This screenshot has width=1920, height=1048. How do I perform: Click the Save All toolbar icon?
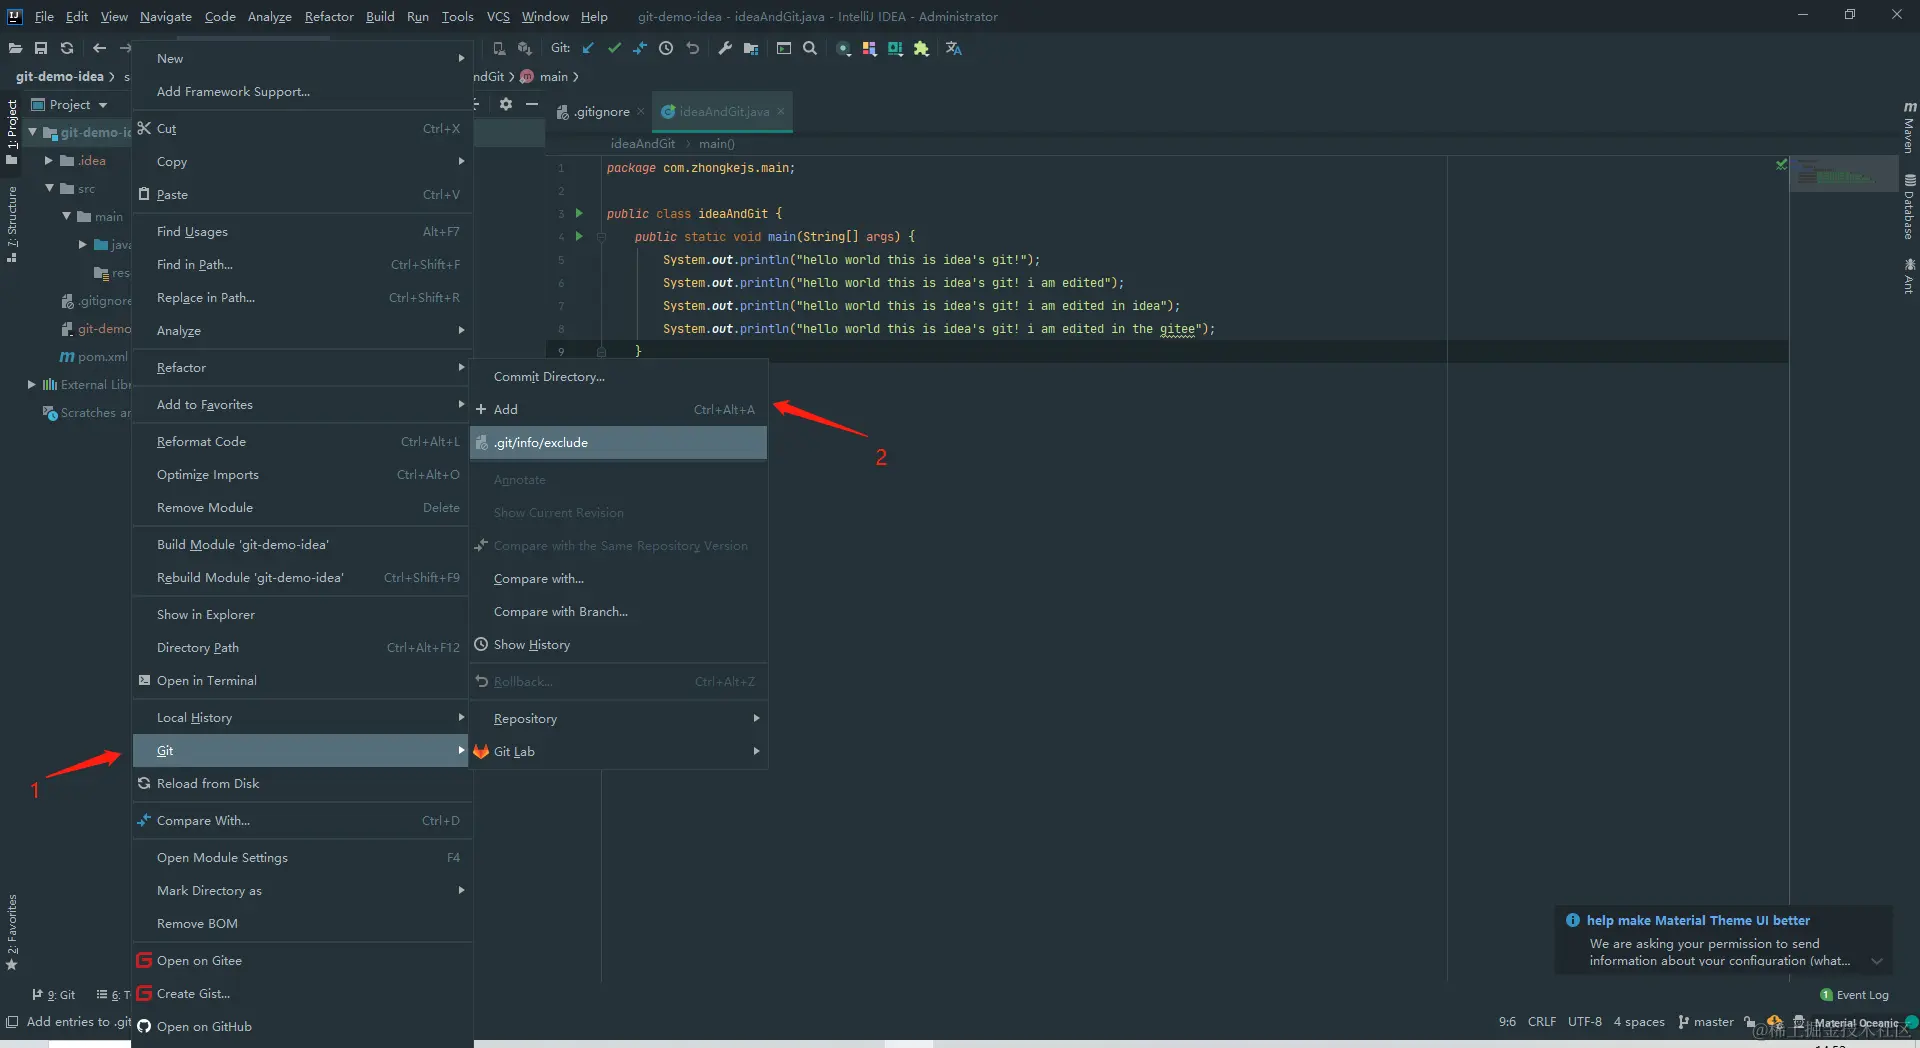[41, 48]
